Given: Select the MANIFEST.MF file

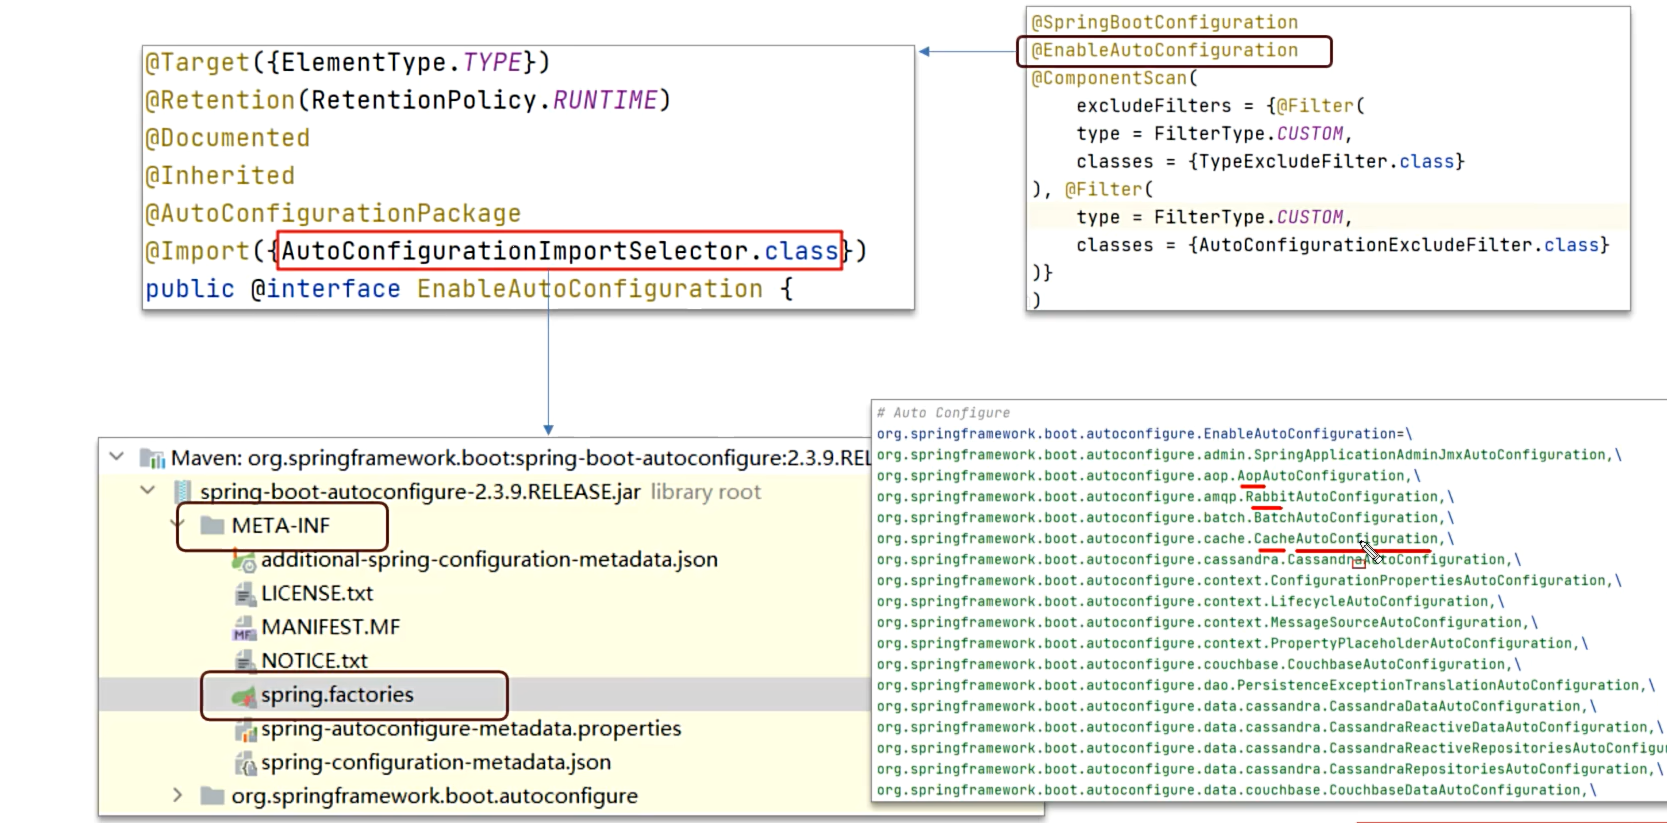Looking at the screenshot, I should (x=331, y=627).
